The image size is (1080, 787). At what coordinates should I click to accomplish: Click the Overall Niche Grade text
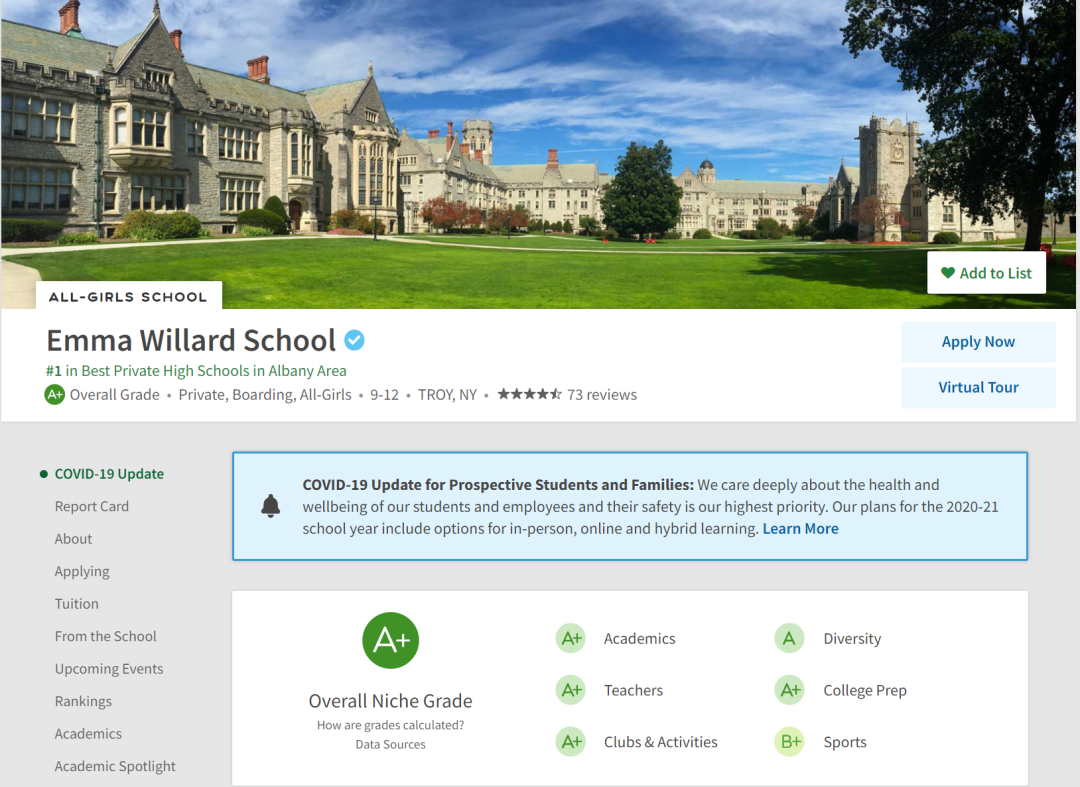click(x=391, y=701)
